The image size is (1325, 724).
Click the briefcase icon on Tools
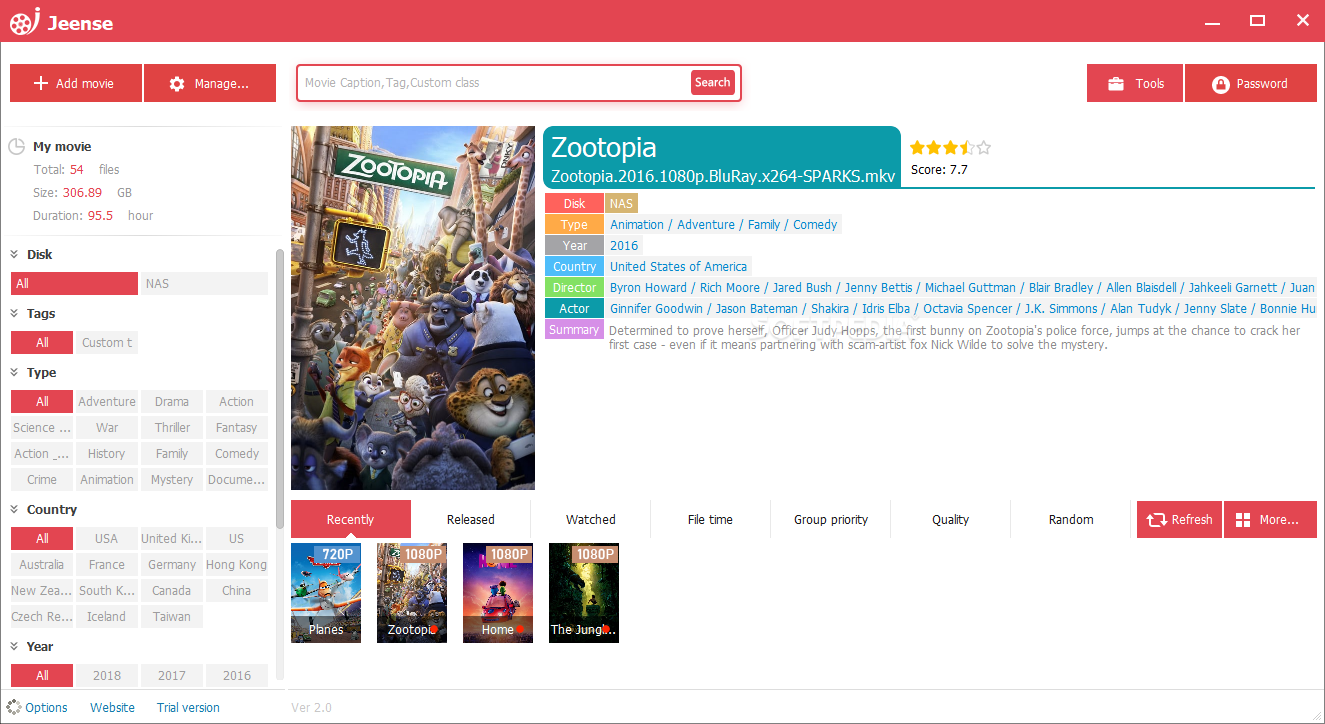click(x=1116, y=84)
